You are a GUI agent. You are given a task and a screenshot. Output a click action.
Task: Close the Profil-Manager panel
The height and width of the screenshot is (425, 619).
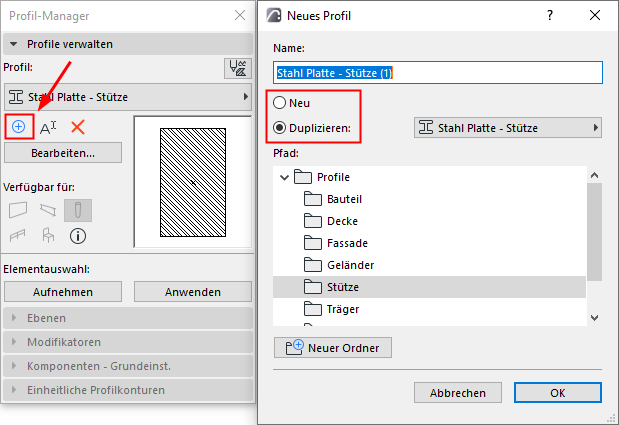(x=240, y=15)
